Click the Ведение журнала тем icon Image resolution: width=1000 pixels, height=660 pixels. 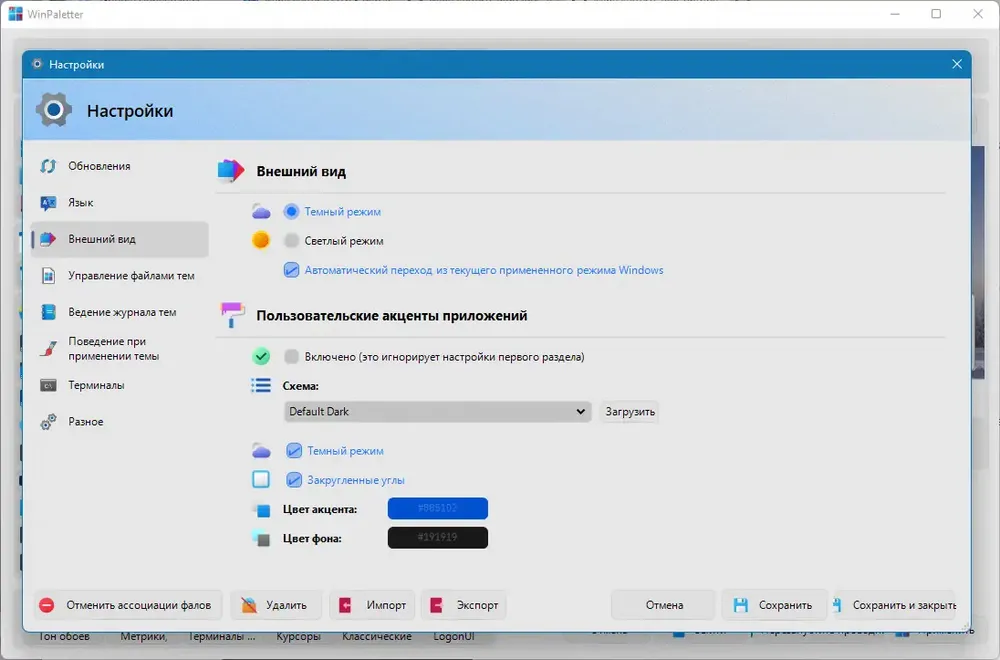[48, 312]
